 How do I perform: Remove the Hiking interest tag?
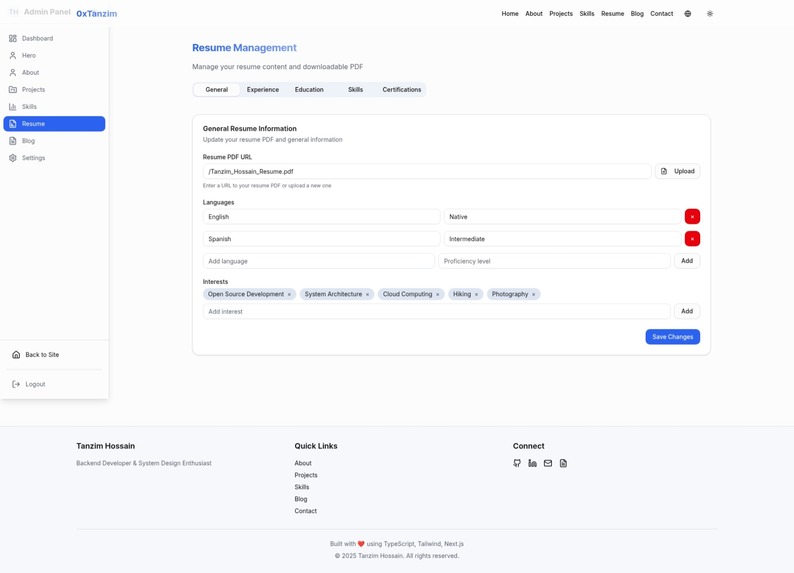pyautogui.click(x=477, y=295)
